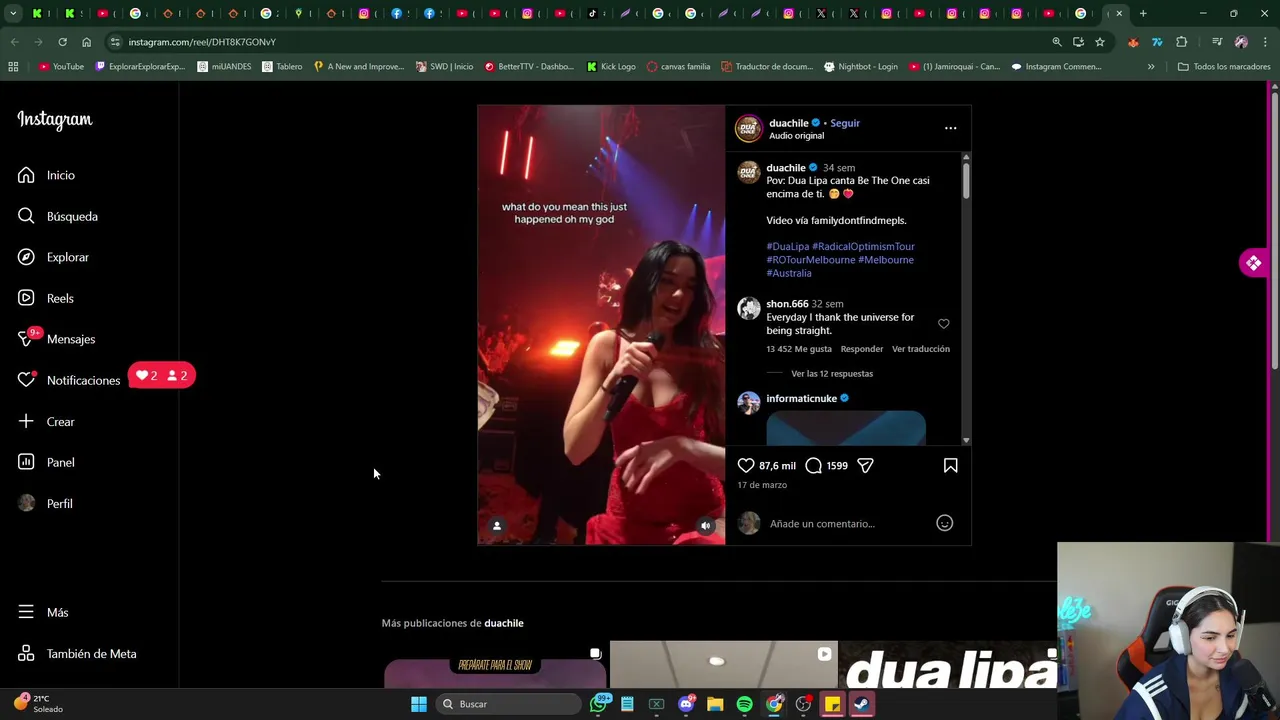Open Todos los marcadores folder
Image resolution: width=1280 pixels, height=720 pixels.
[x=1224, y=67]
